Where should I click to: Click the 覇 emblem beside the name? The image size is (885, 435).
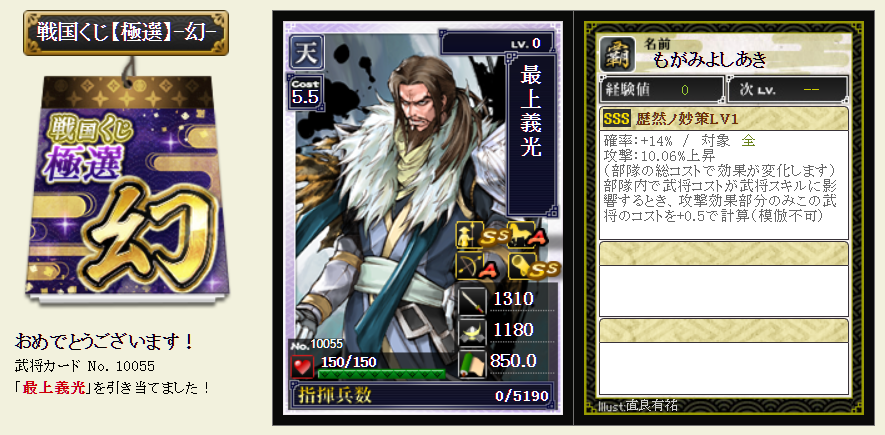coord(618,54)
